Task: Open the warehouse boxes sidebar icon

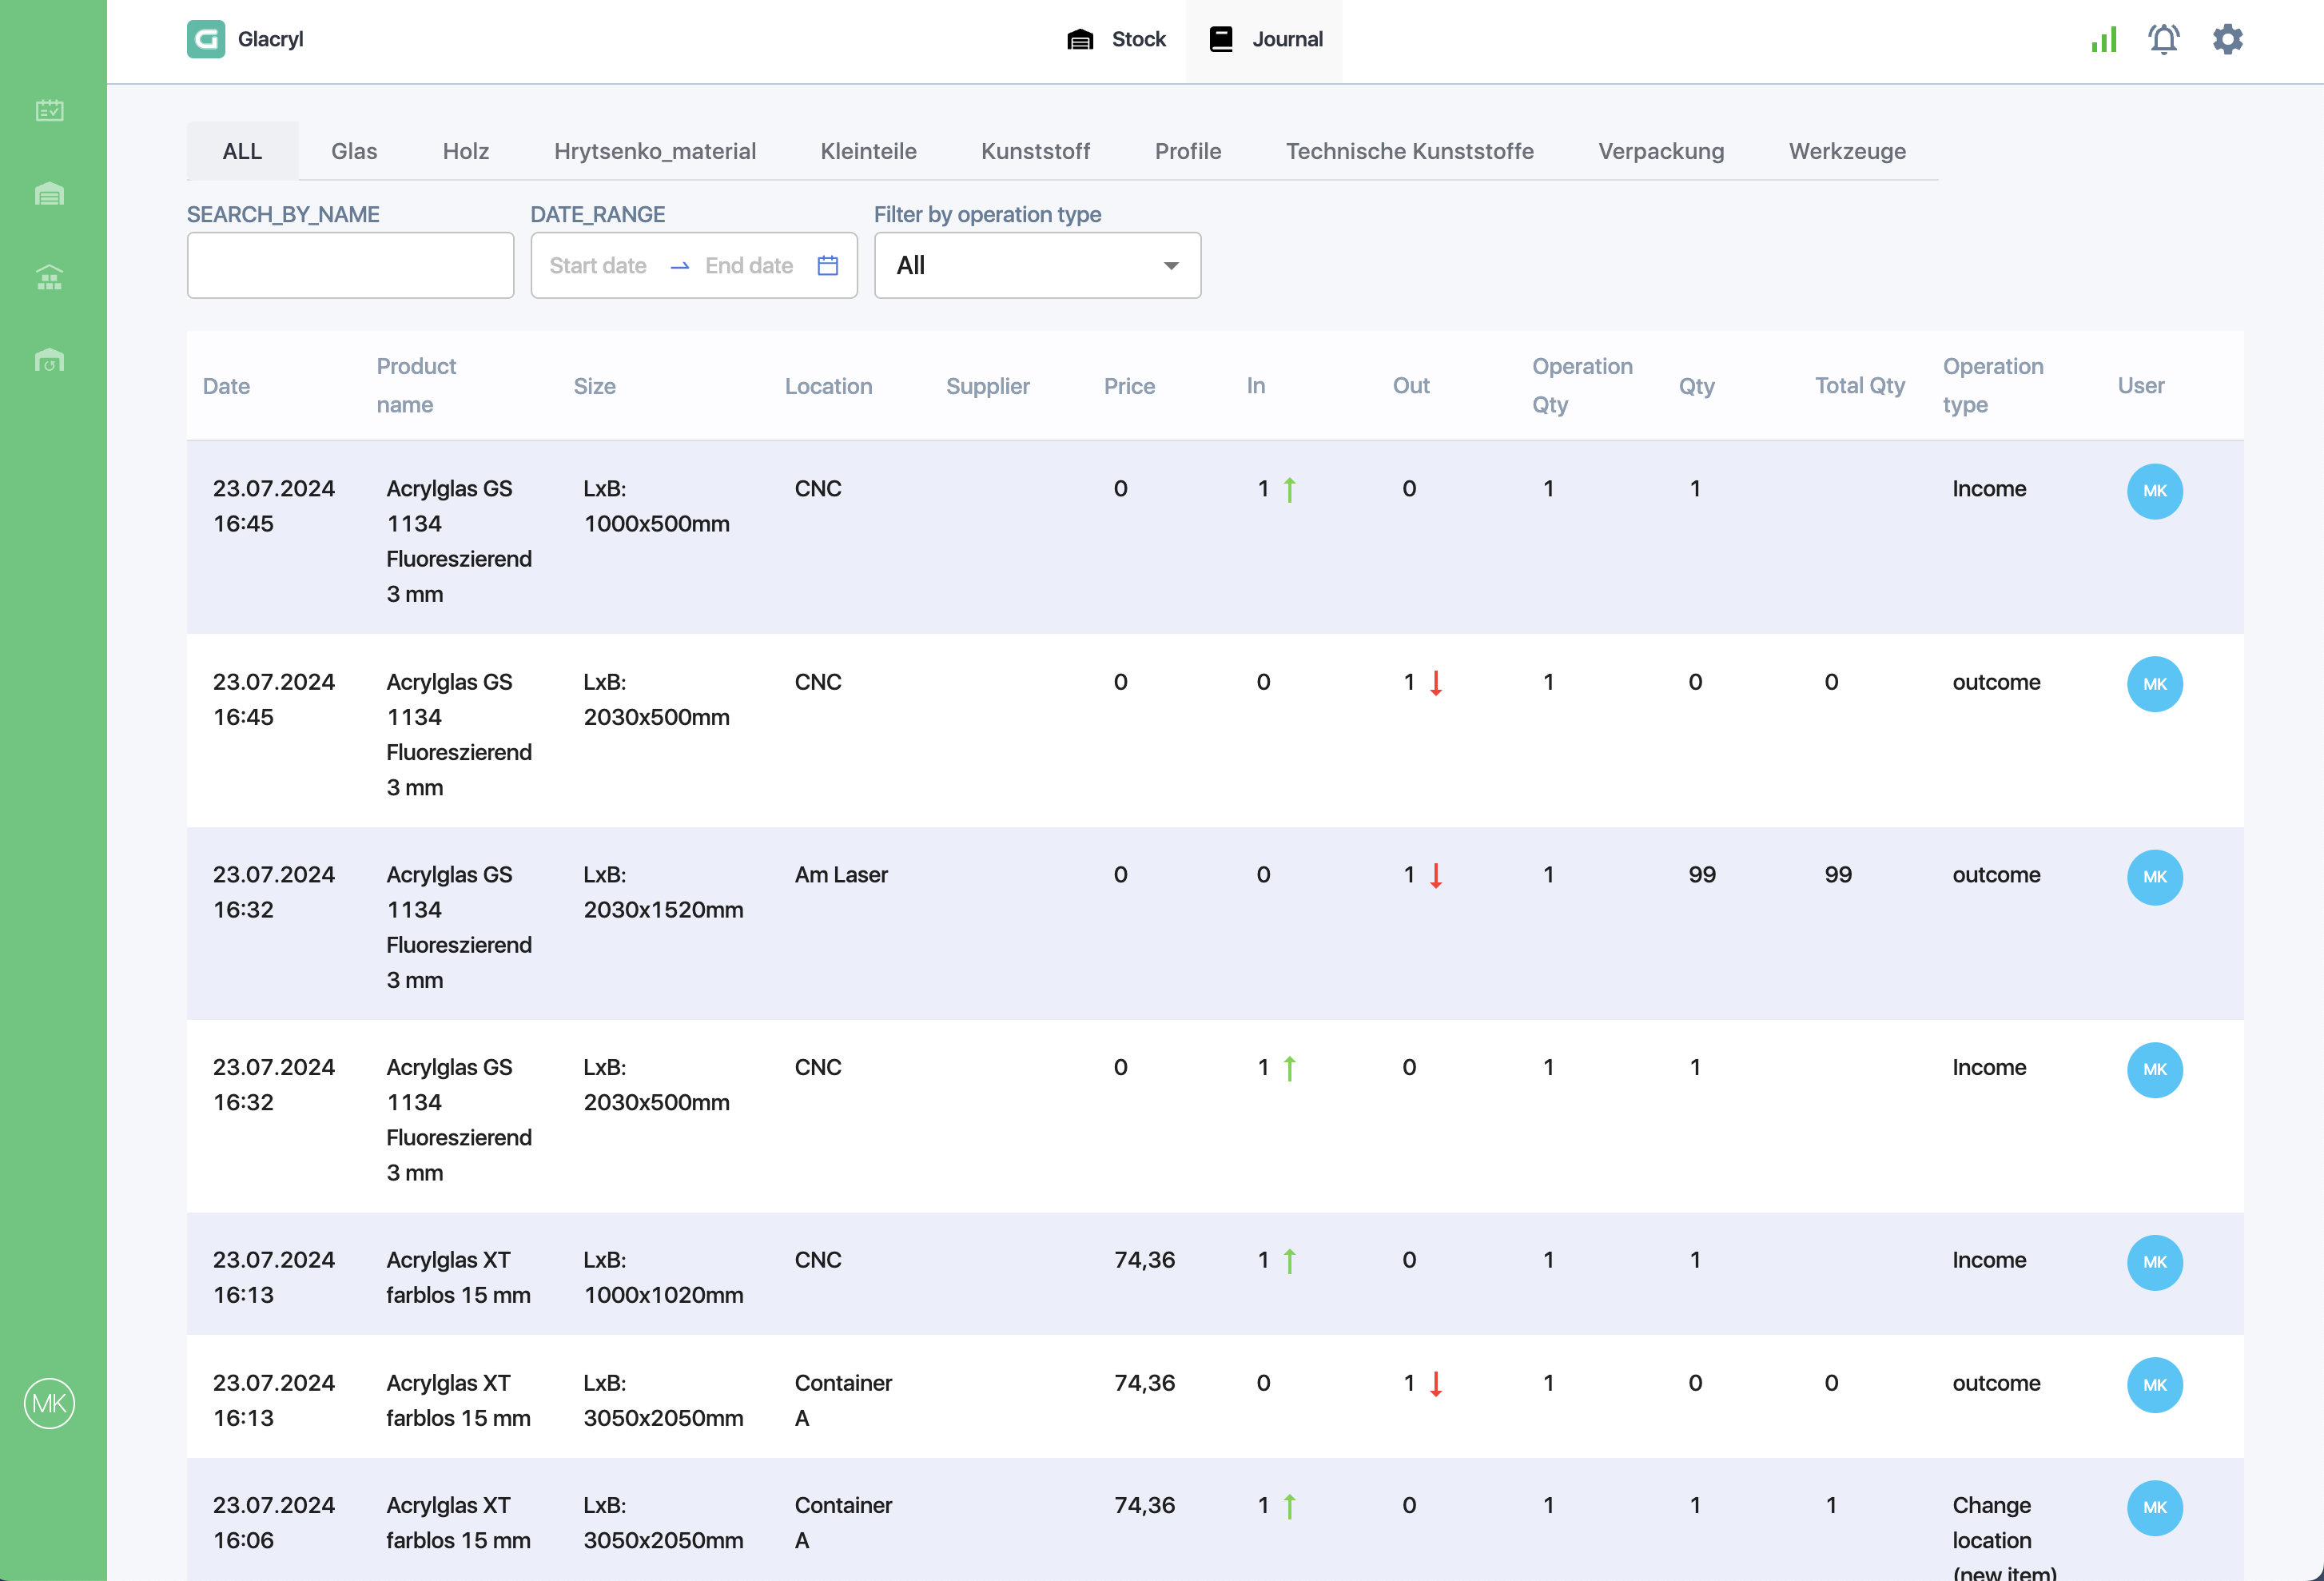Action: click(x=49, y=277)
